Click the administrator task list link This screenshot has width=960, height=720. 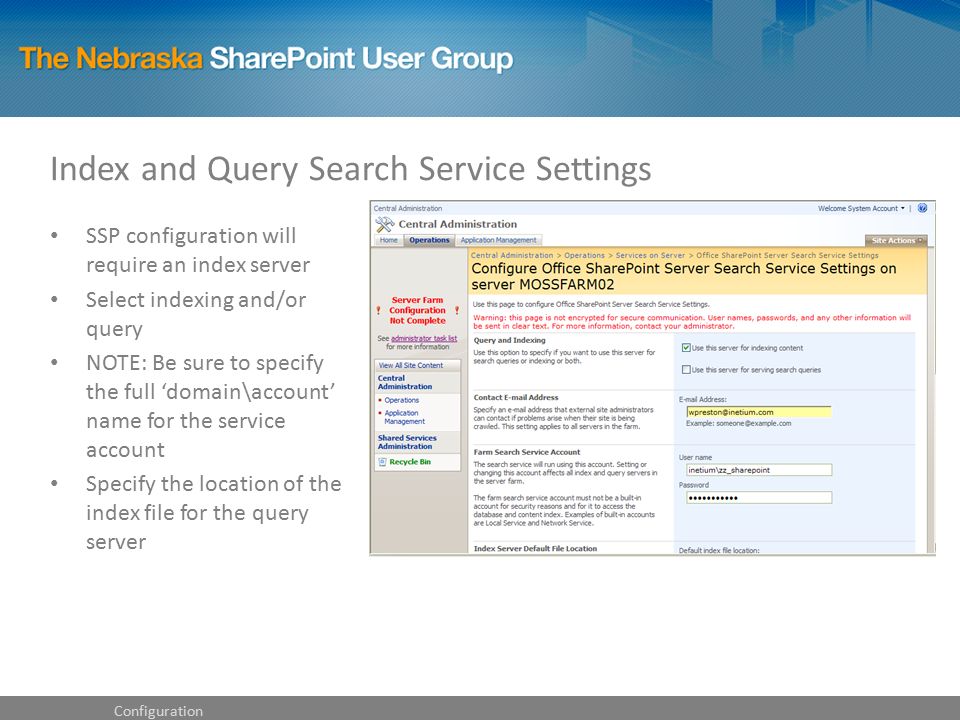coord(424,339)
